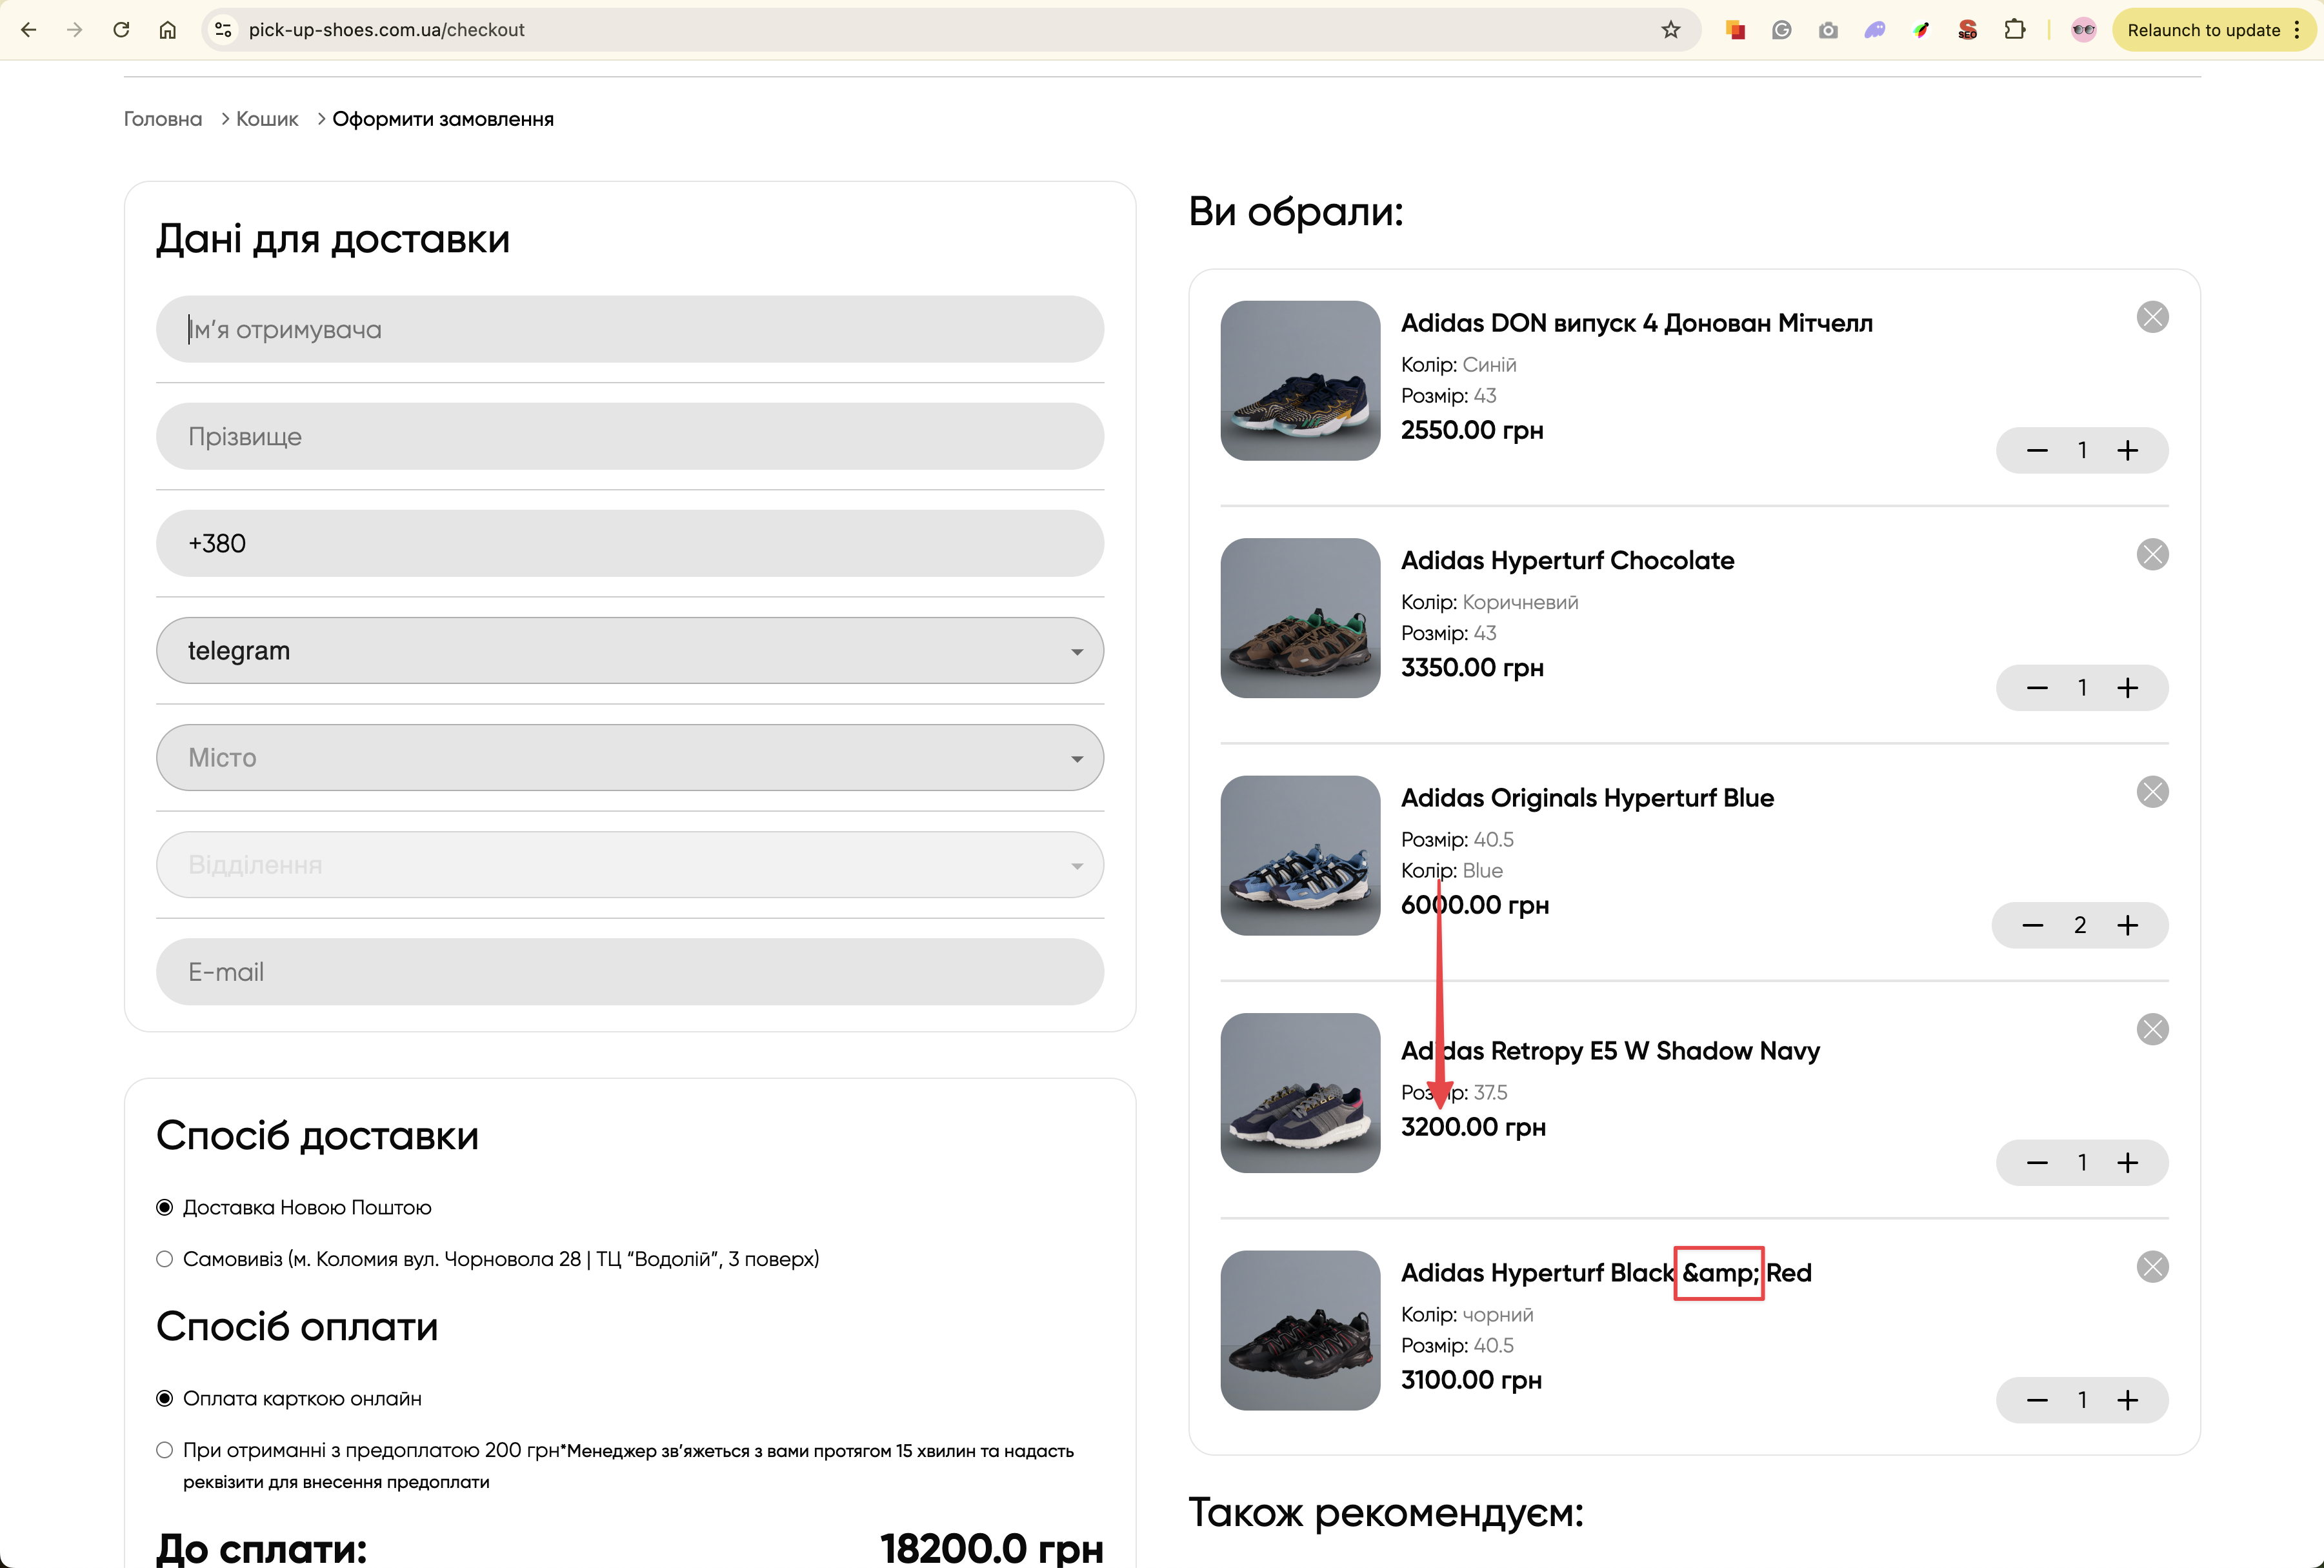Go to Головна breadcrumb link
This screenshot has height=1568, width=2324.
[163, 119]
